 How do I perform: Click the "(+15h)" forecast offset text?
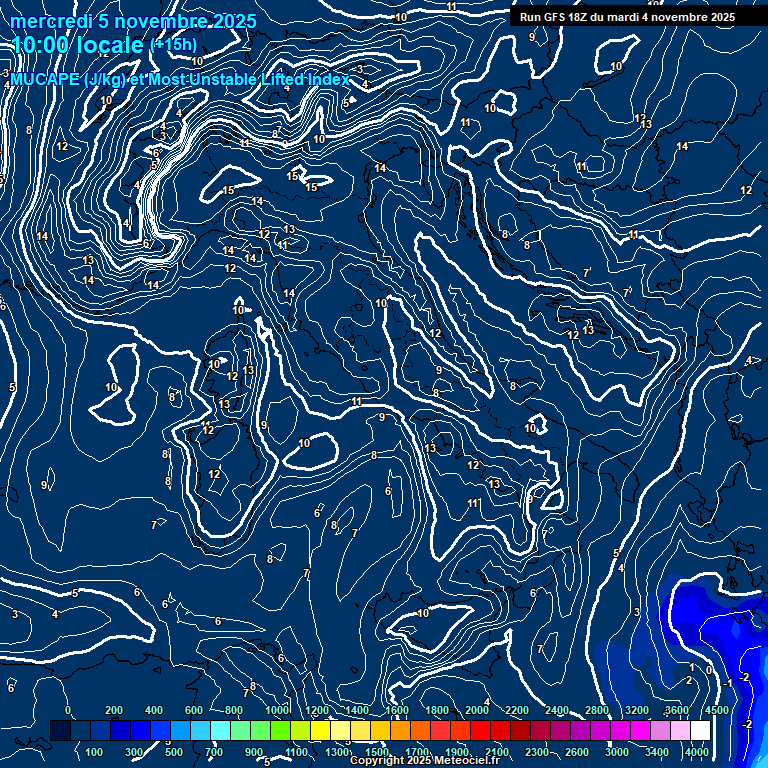tap(173, 45)
